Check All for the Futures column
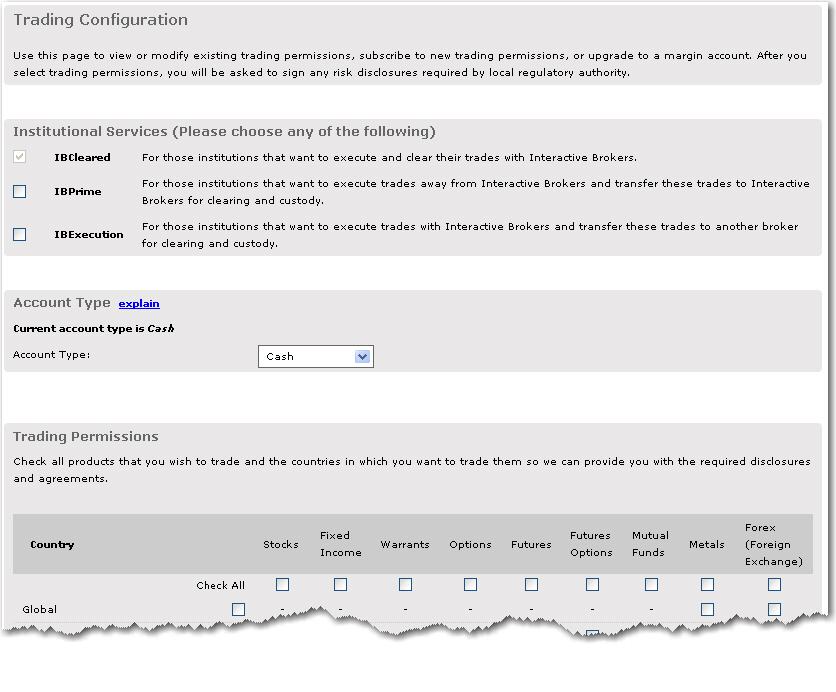This screenshot has width=836, height=692. [531, 584]
